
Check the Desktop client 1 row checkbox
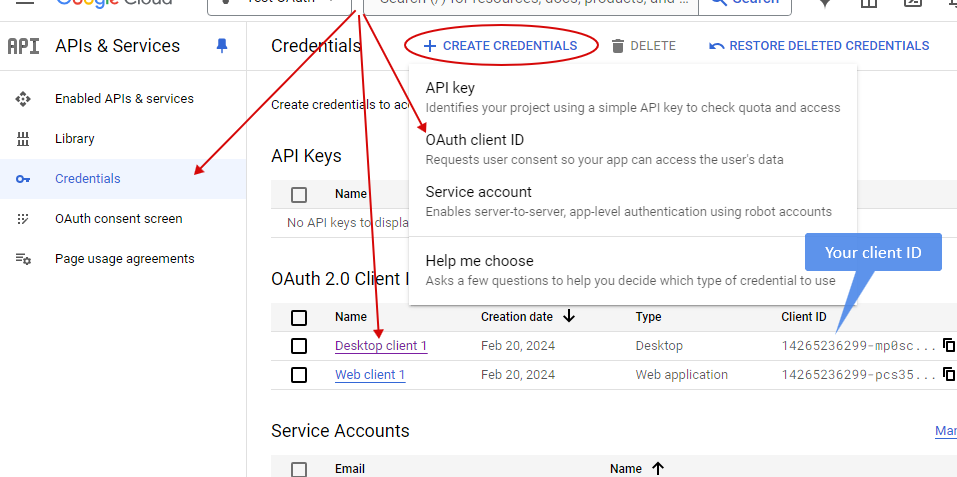pyautogui.click(x=299, y=346)
